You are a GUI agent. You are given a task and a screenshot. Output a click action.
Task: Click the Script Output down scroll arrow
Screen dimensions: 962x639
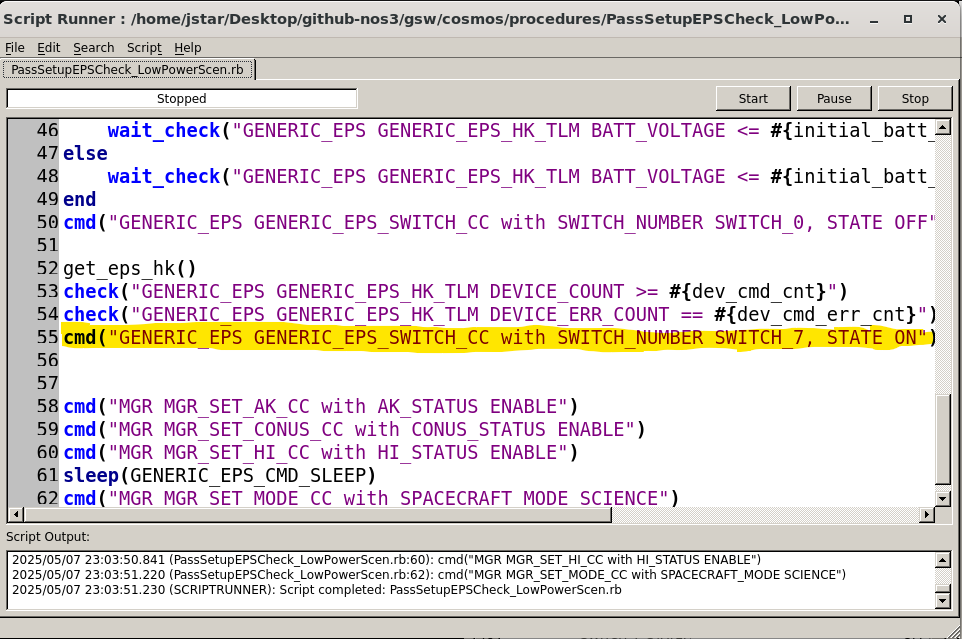943,601
